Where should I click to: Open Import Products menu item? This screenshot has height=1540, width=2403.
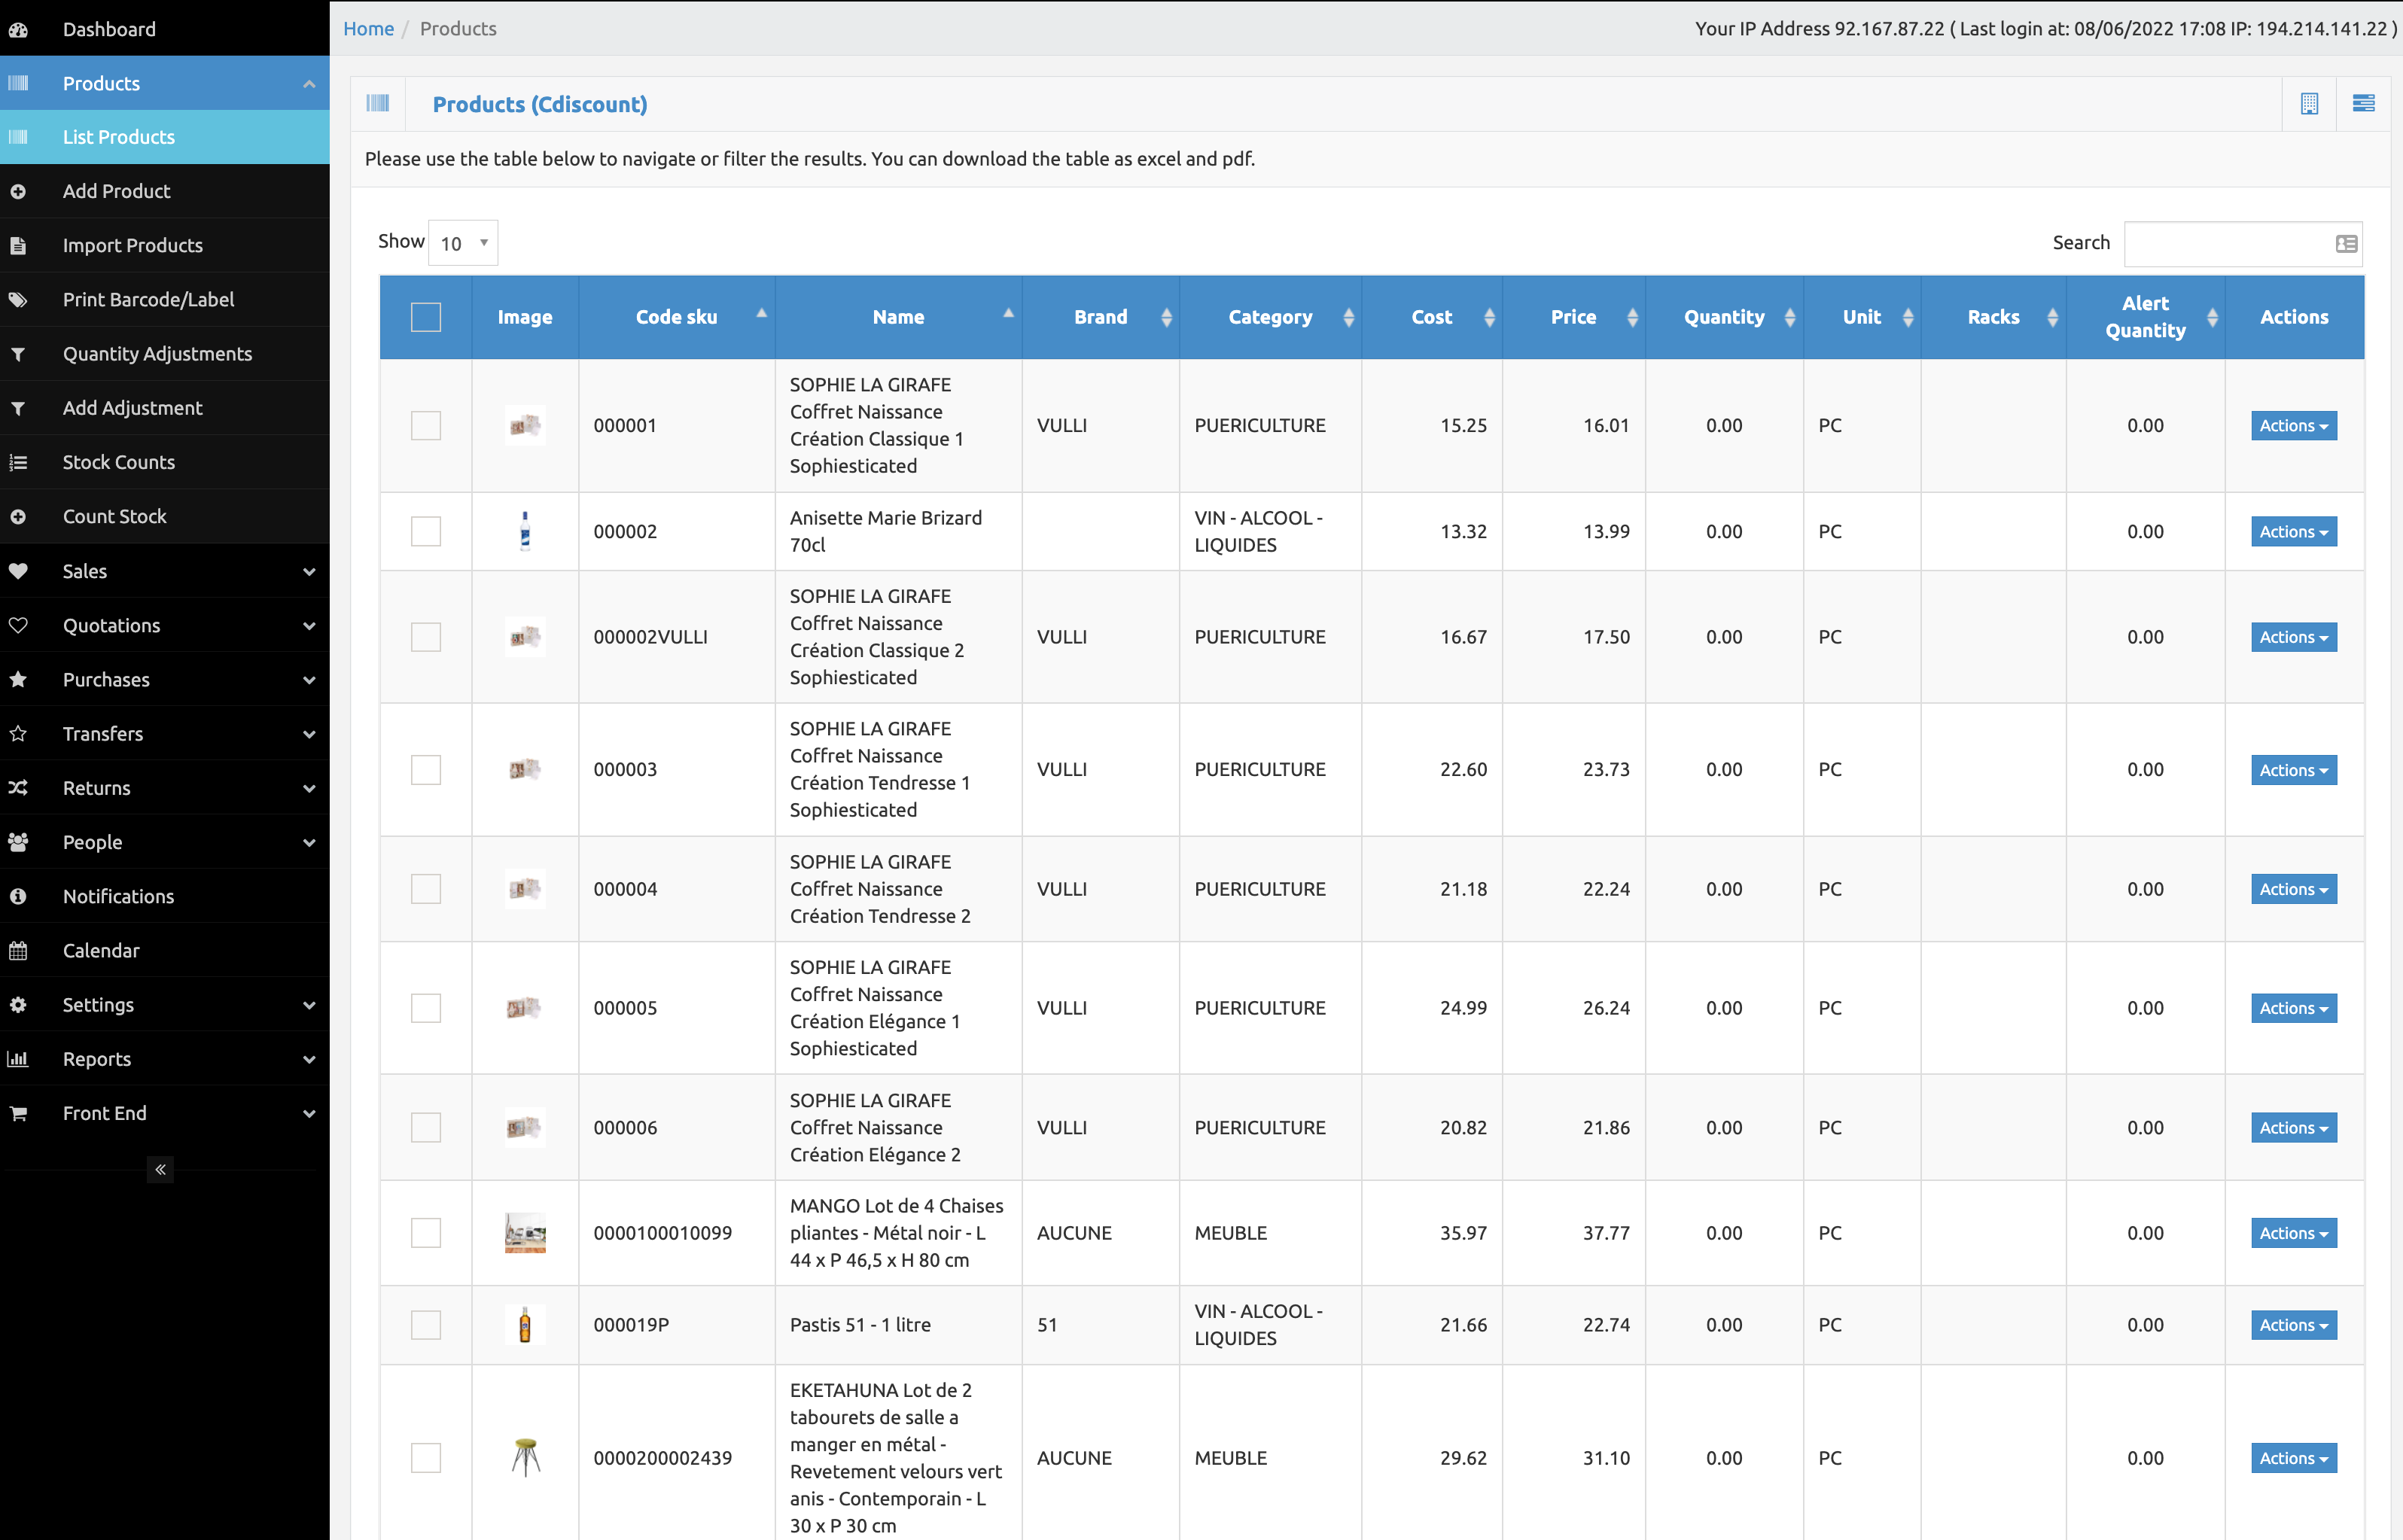[x=165, y=245]
